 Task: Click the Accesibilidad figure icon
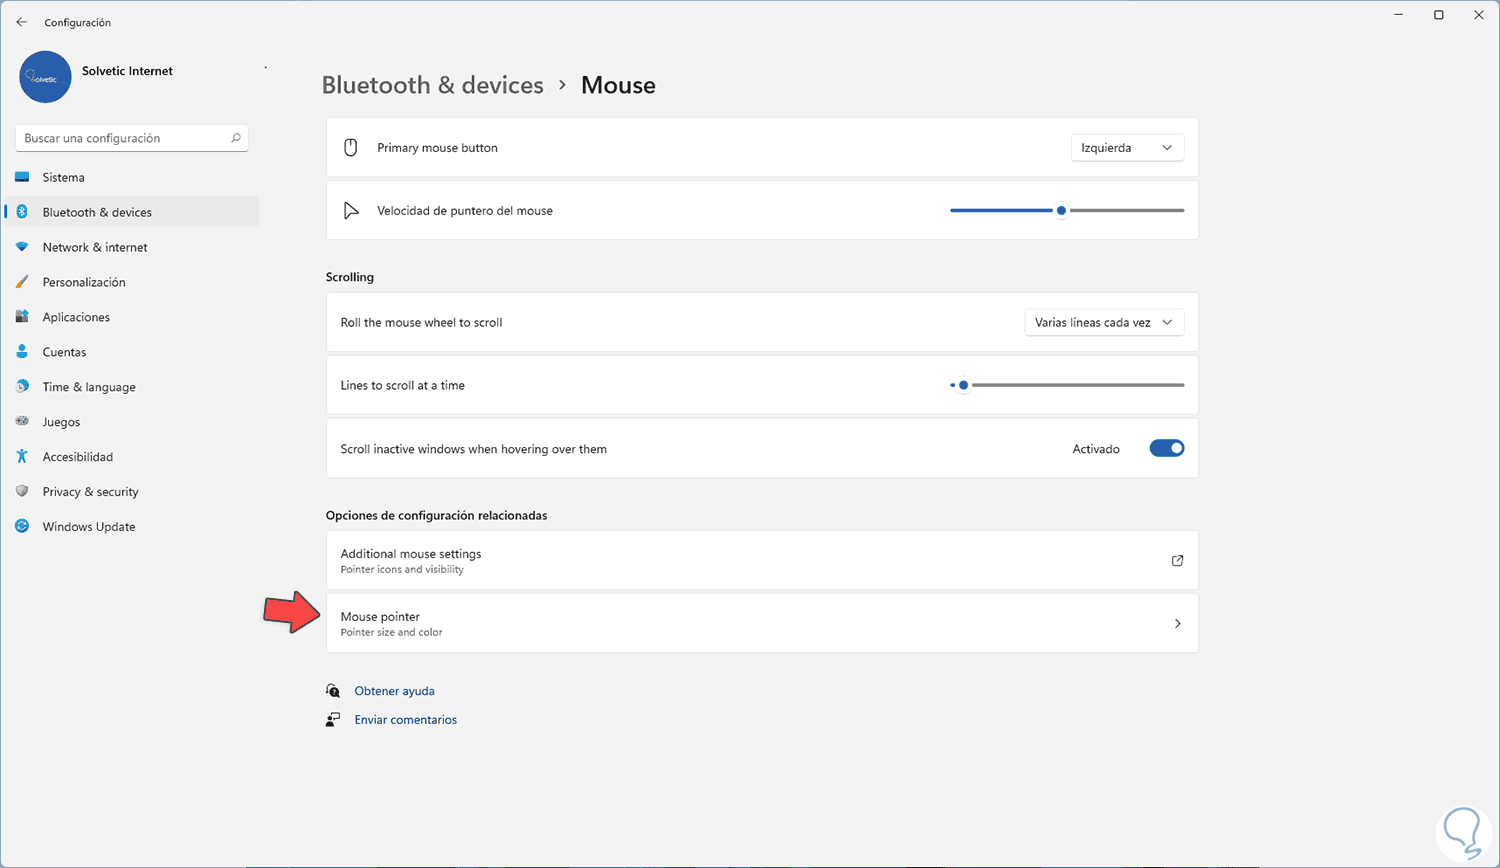pyautogui.click(x=22, y=457)
